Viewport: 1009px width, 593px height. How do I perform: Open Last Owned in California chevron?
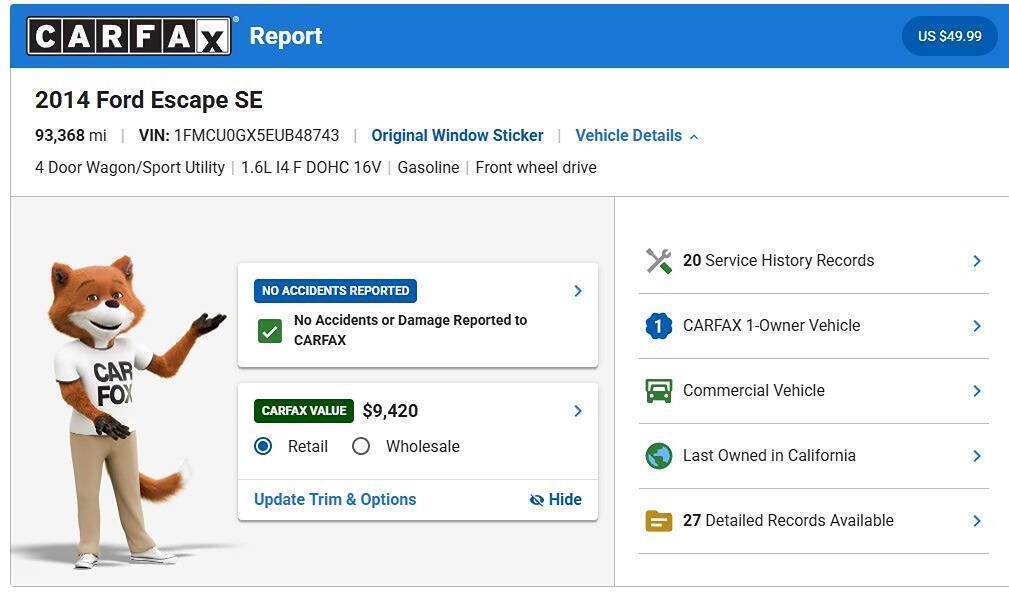(977, 456)
